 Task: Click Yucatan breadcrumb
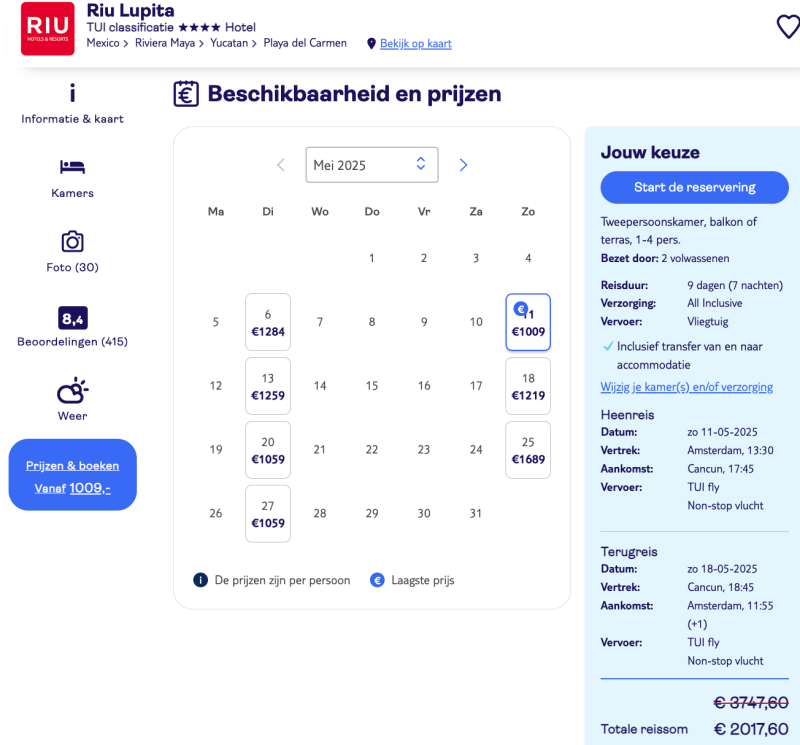pyautogui.click(x=229, y=43)
